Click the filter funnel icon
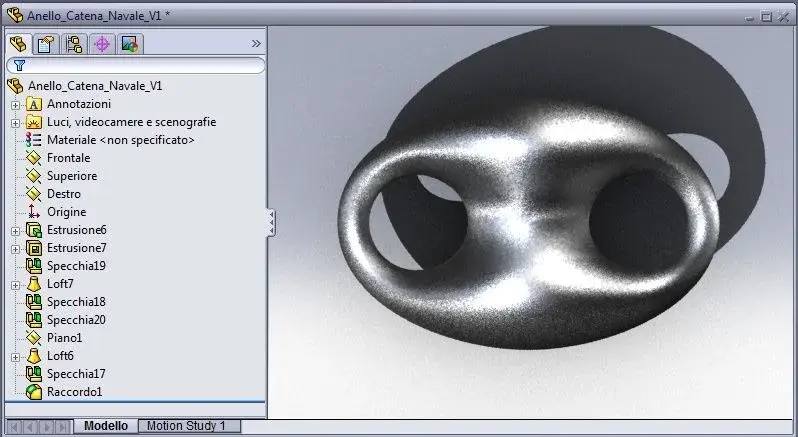The image size is (798, 437). pos(19,65)
